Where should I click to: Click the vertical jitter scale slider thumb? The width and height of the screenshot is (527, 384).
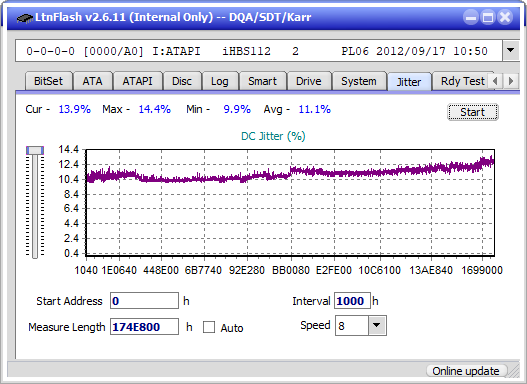click(35, 151)
